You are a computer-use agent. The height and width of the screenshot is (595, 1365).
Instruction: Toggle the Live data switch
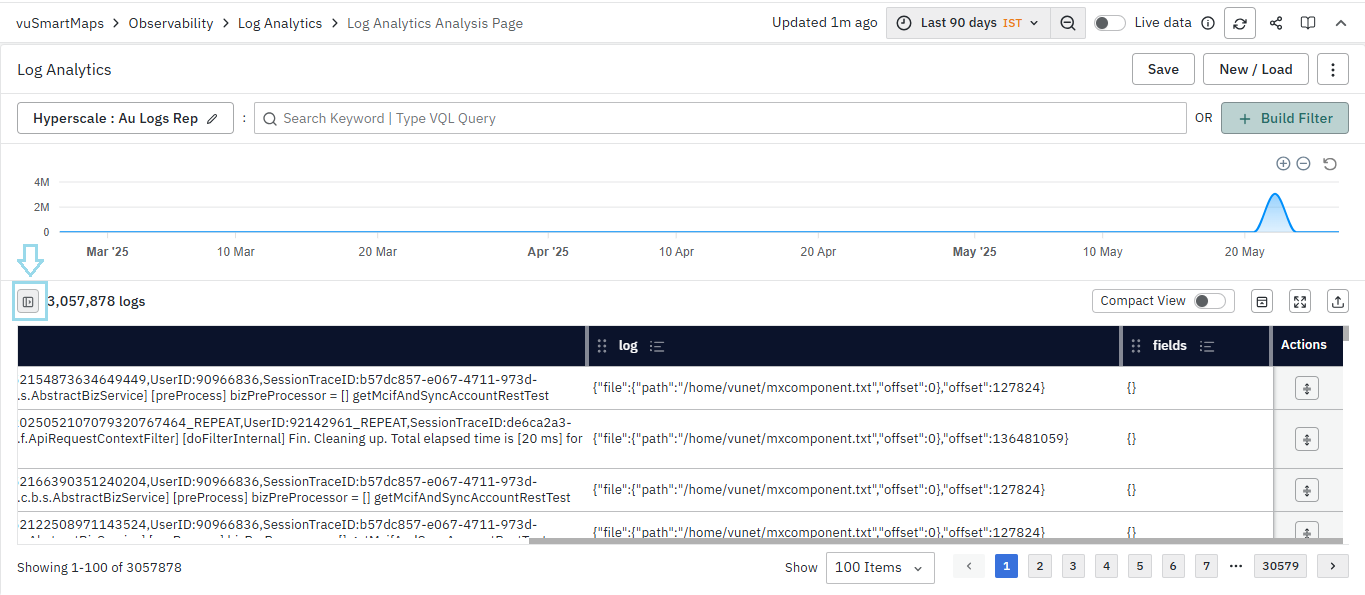tap(1109, 23)
